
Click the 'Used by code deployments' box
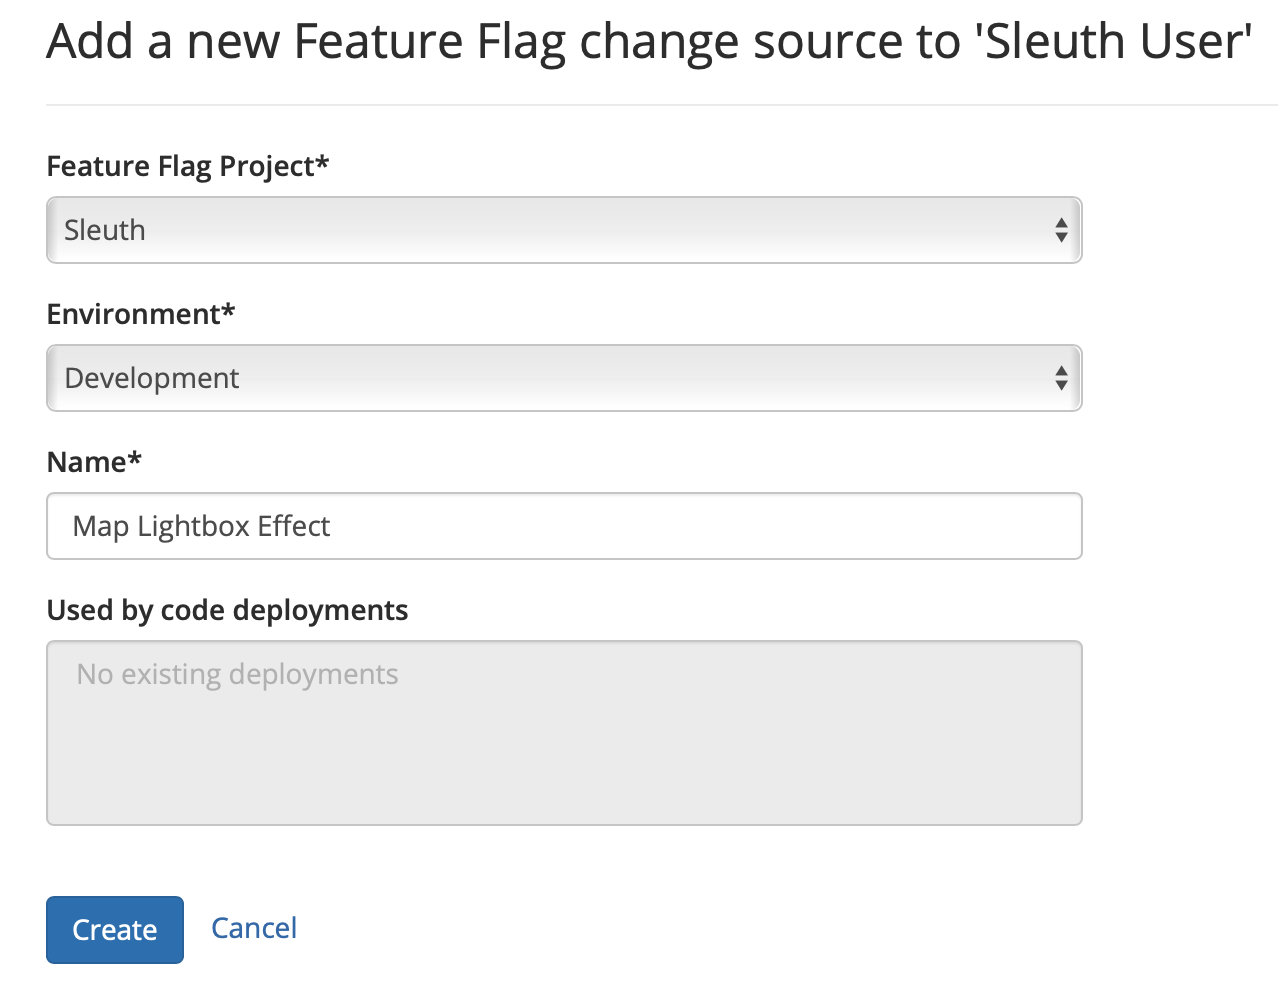(563, 732)
